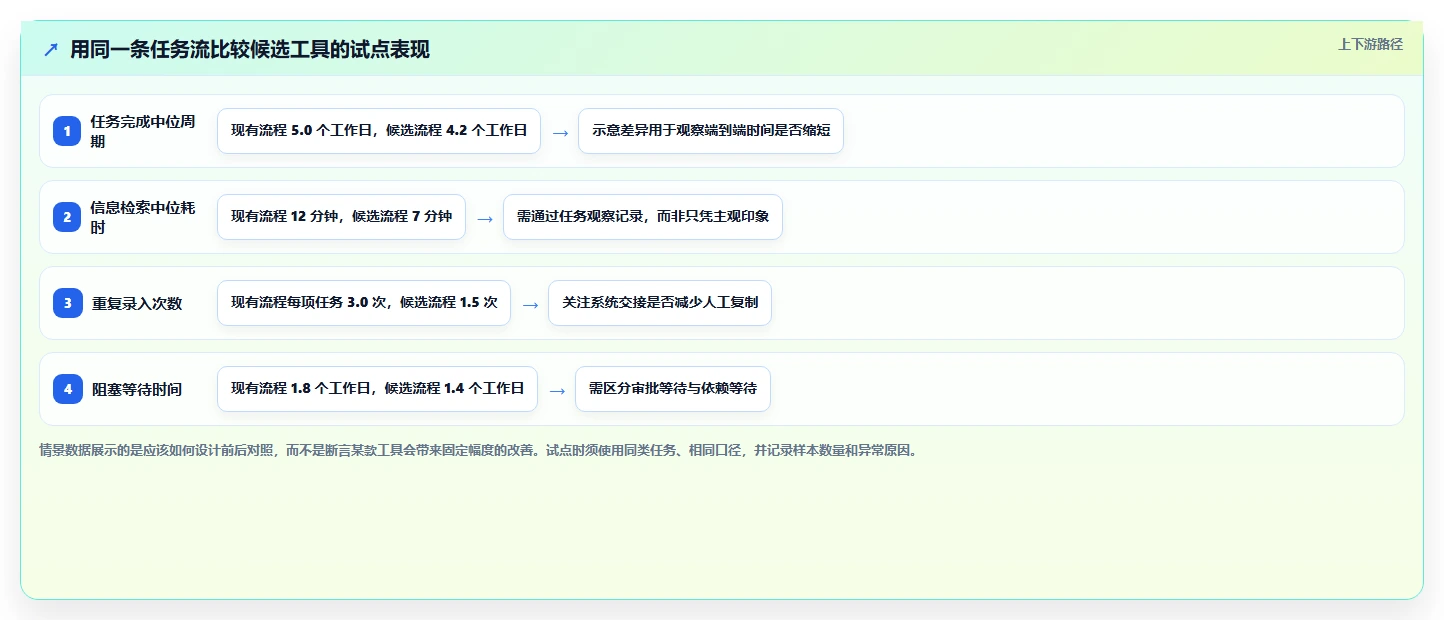
Task: Click the 信息检索中位耗时 label
Action: coord(143,217)
